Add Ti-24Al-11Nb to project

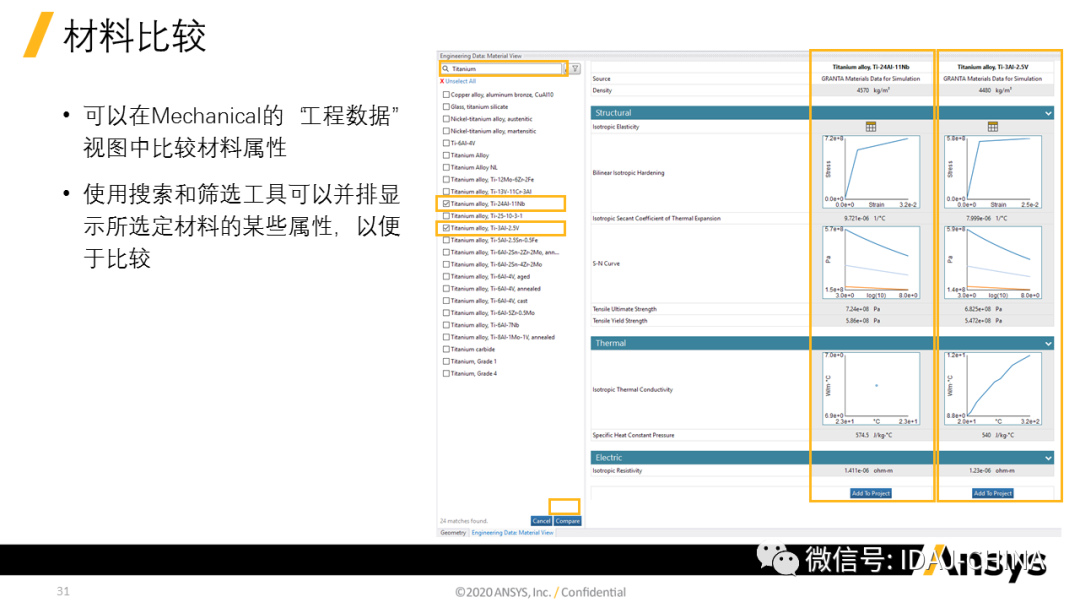tap(871, 494)
